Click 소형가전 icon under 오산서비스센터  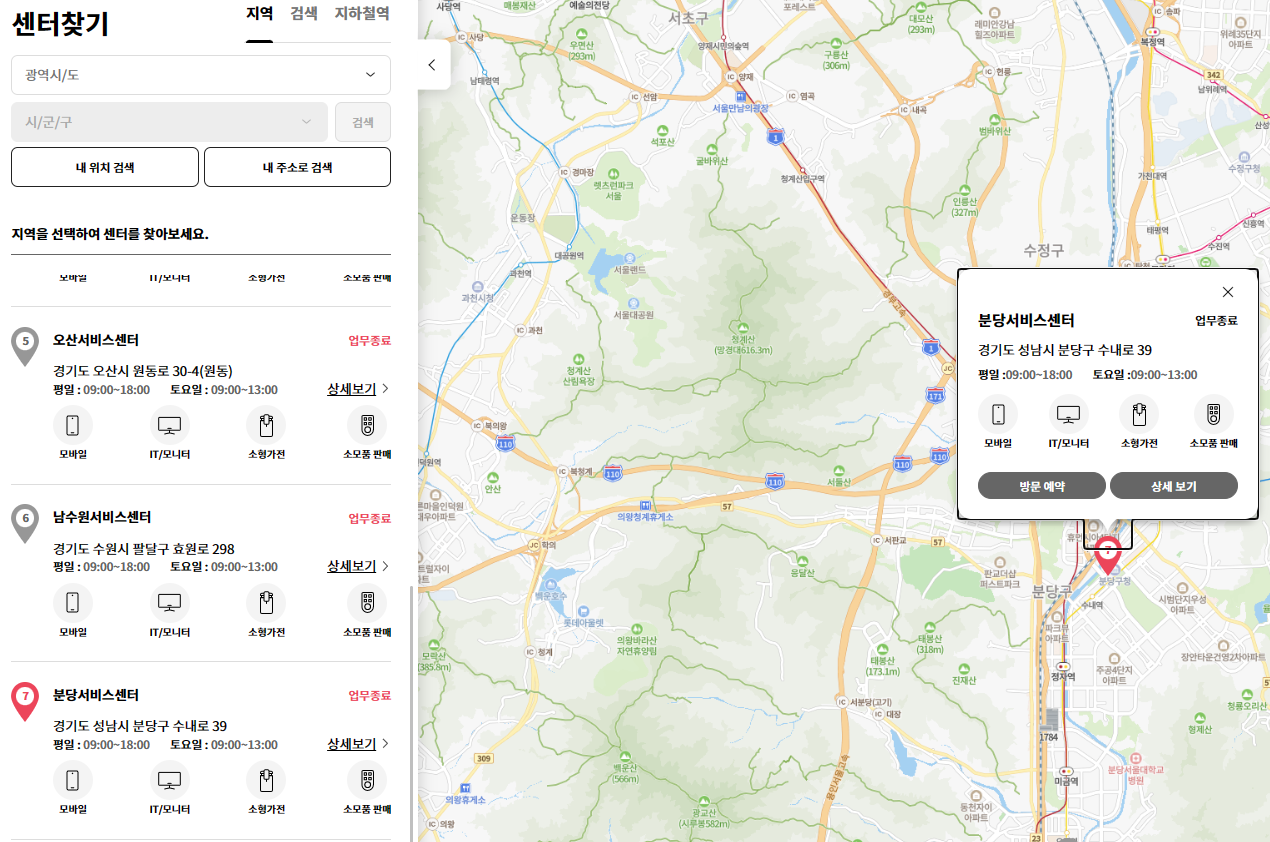click(x=266, y=426)
